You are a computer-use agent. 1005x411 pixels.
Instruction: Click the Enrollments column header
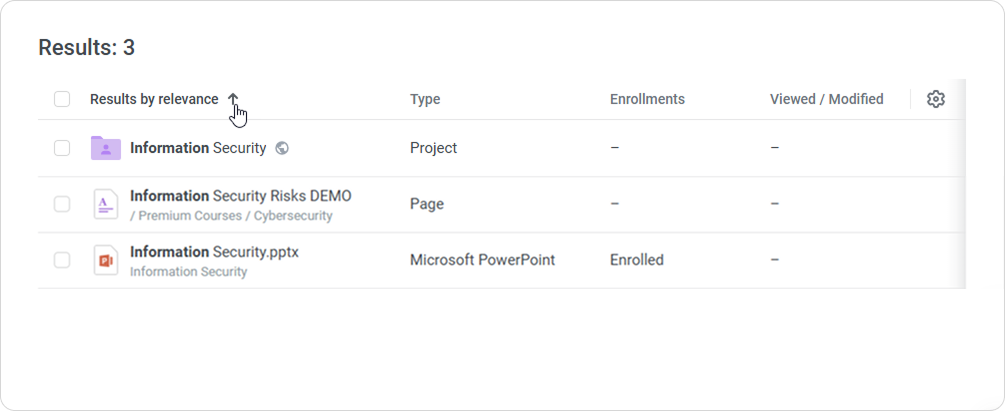pyautogui.click(x=647, y=99)
